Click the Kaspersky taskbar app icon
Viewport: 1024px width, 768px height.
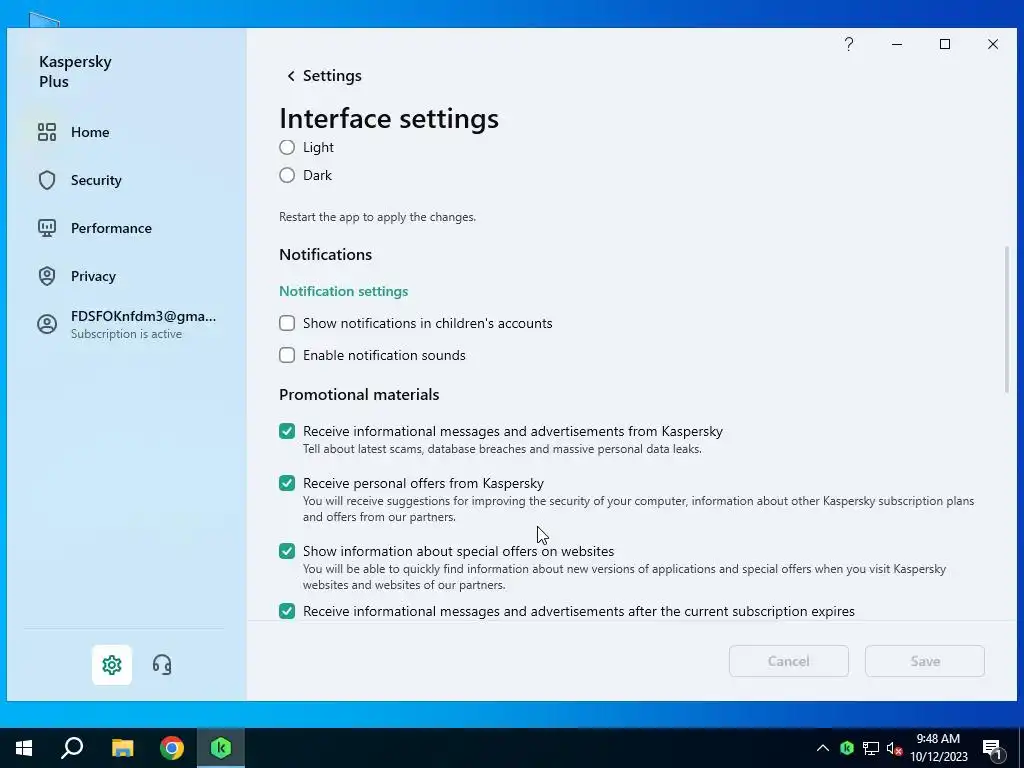point(221,748)
